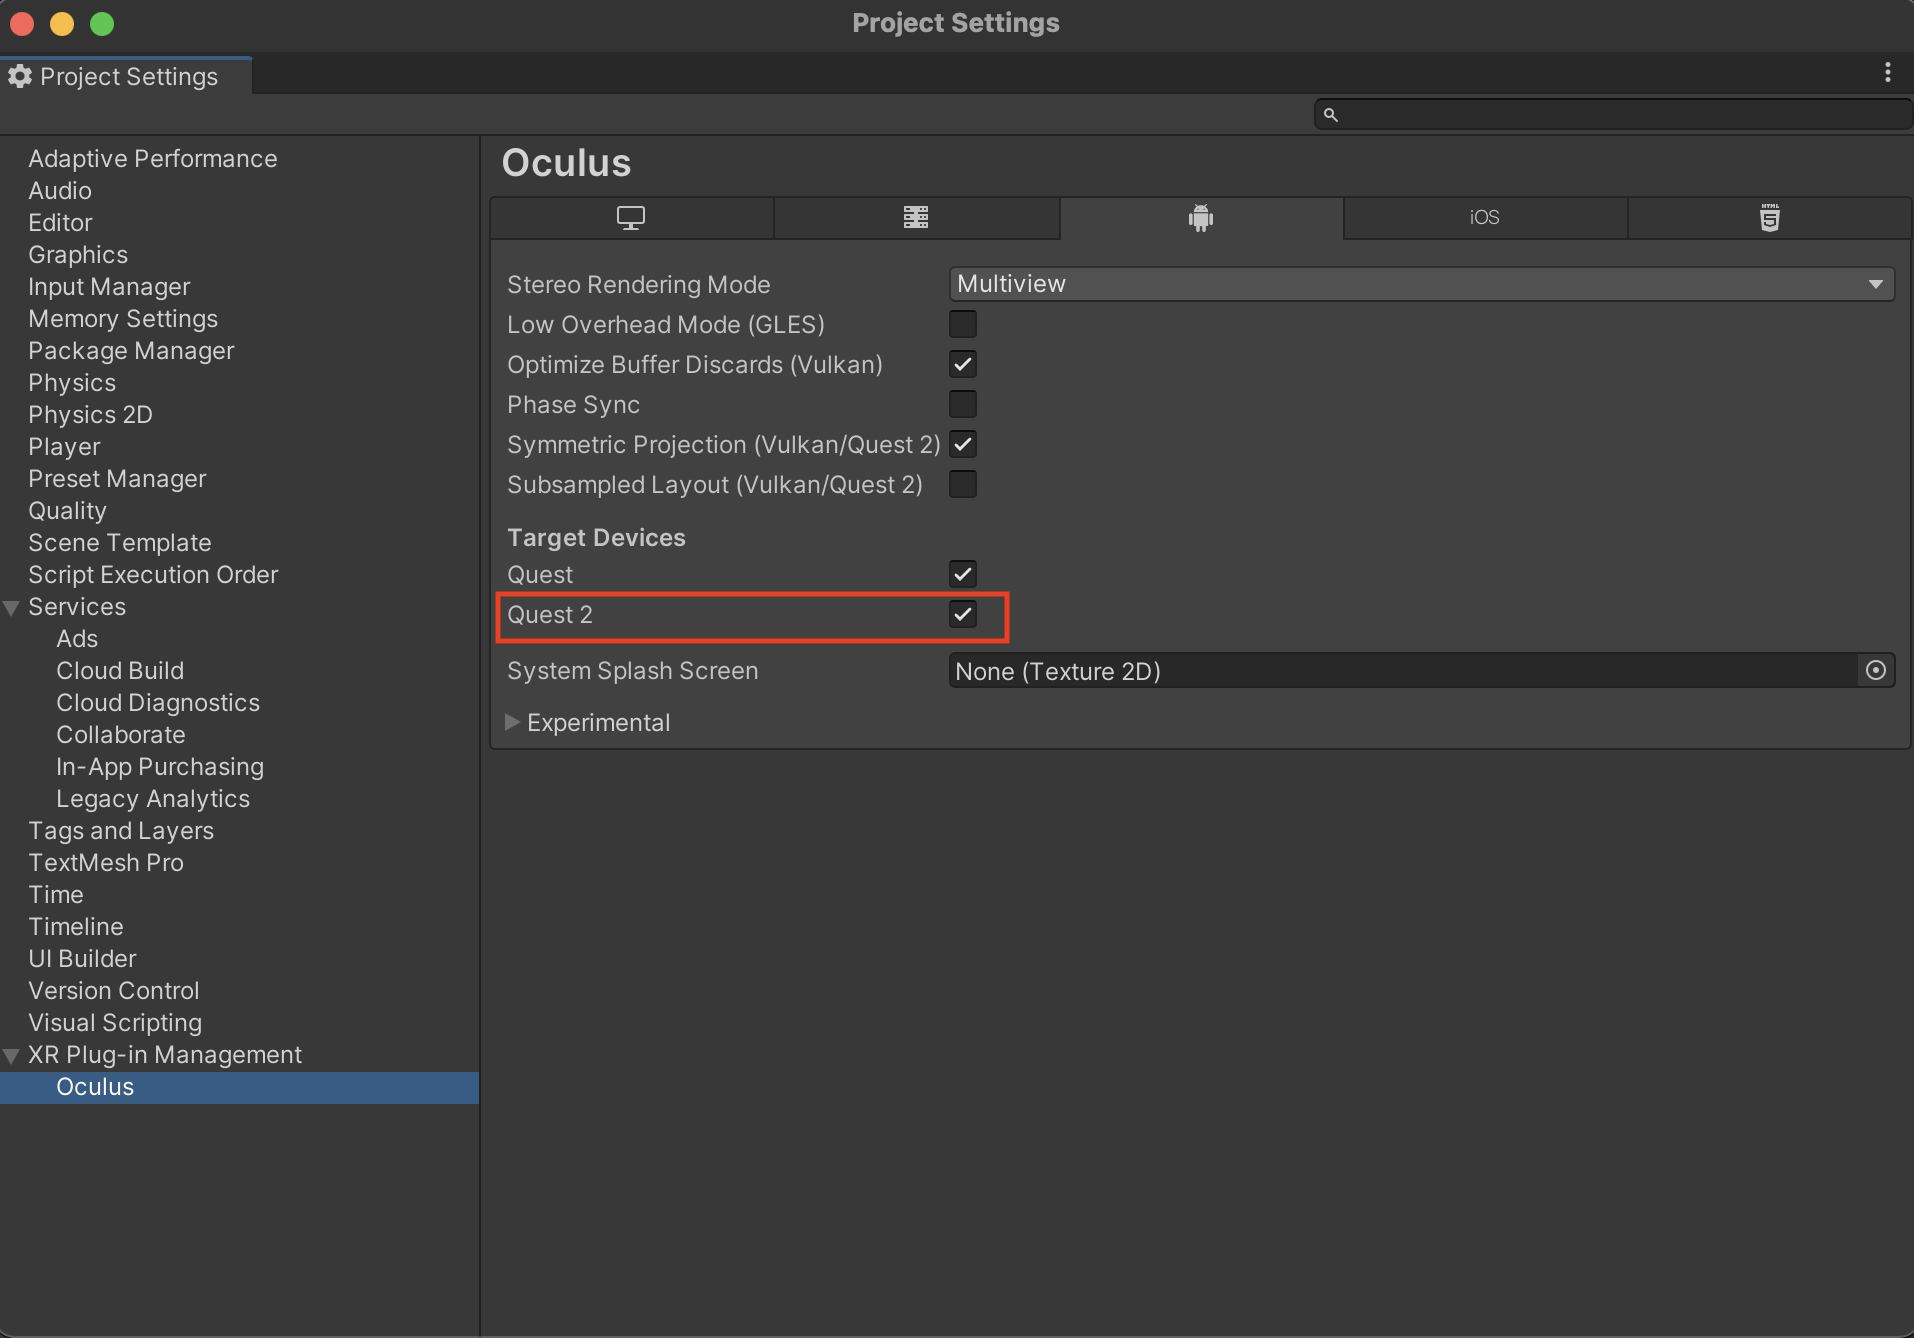Maximize the Project Settings window

(102, 23)
